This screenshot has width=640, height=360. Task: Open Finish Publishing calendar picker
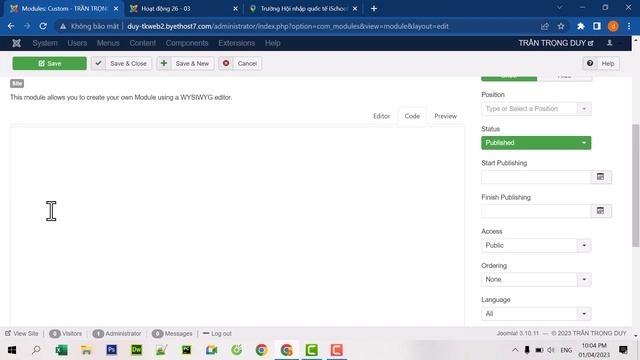tap(600, 211)
